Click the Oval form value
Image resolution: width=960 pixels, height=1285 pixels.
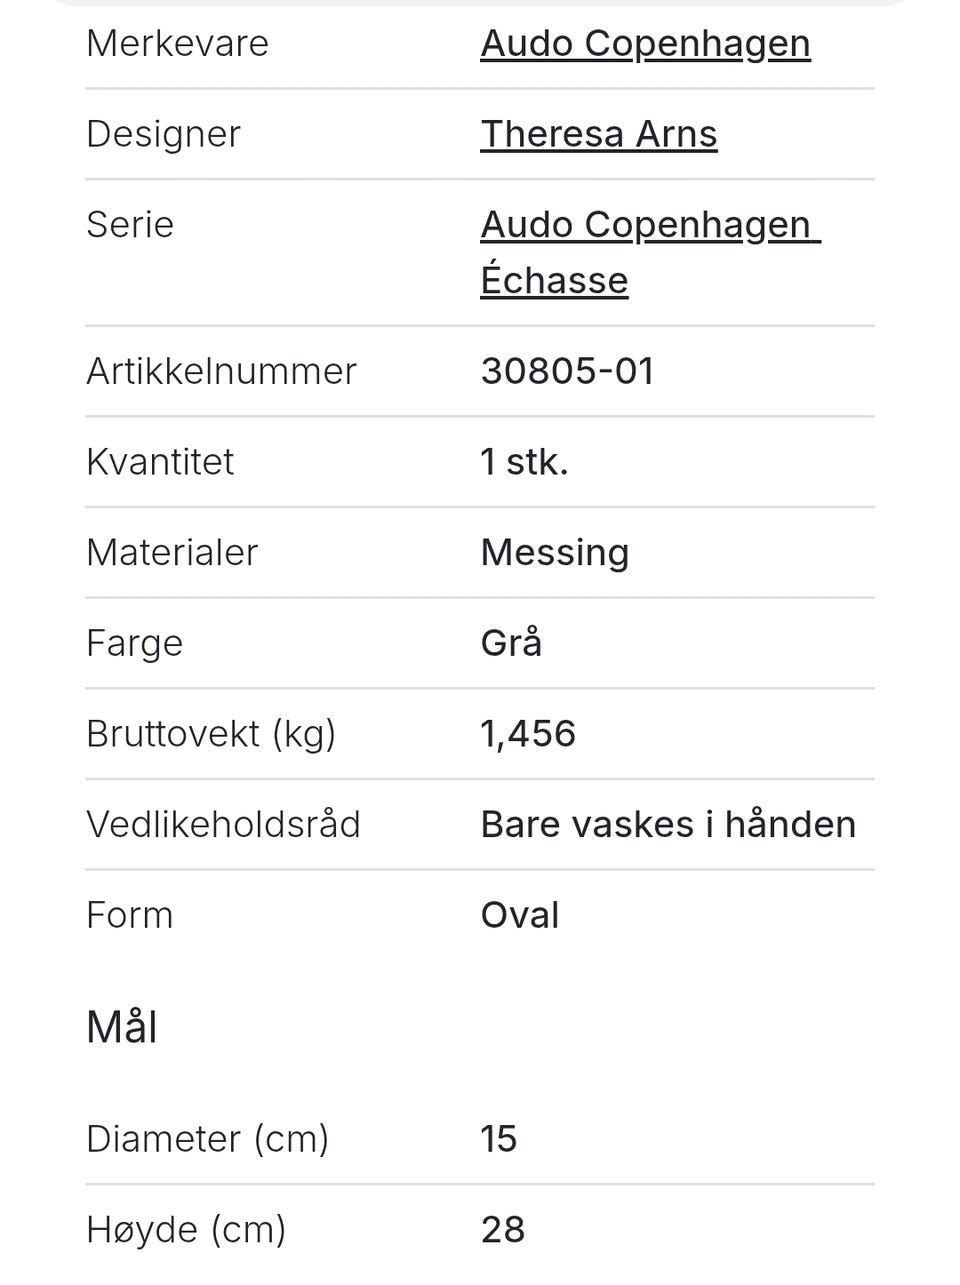(519, 915)
